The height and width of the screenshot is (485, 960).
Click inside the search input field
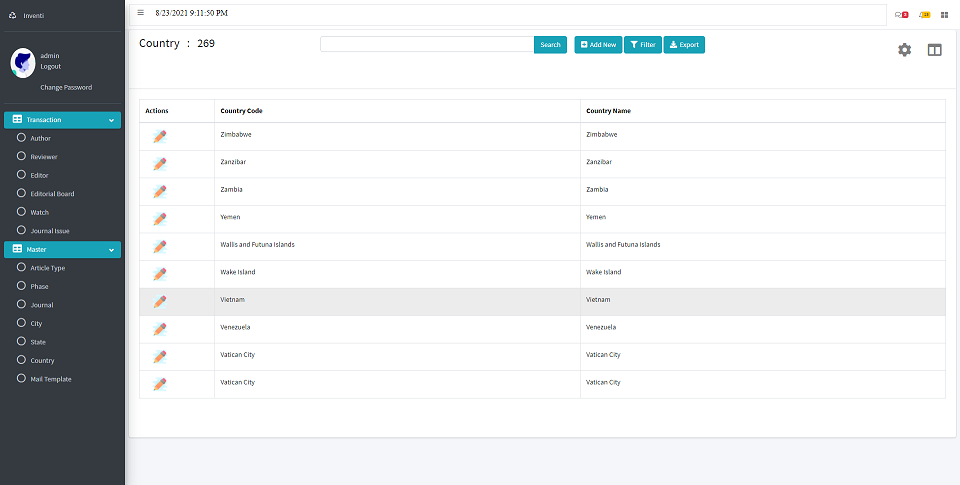point(426,45)
